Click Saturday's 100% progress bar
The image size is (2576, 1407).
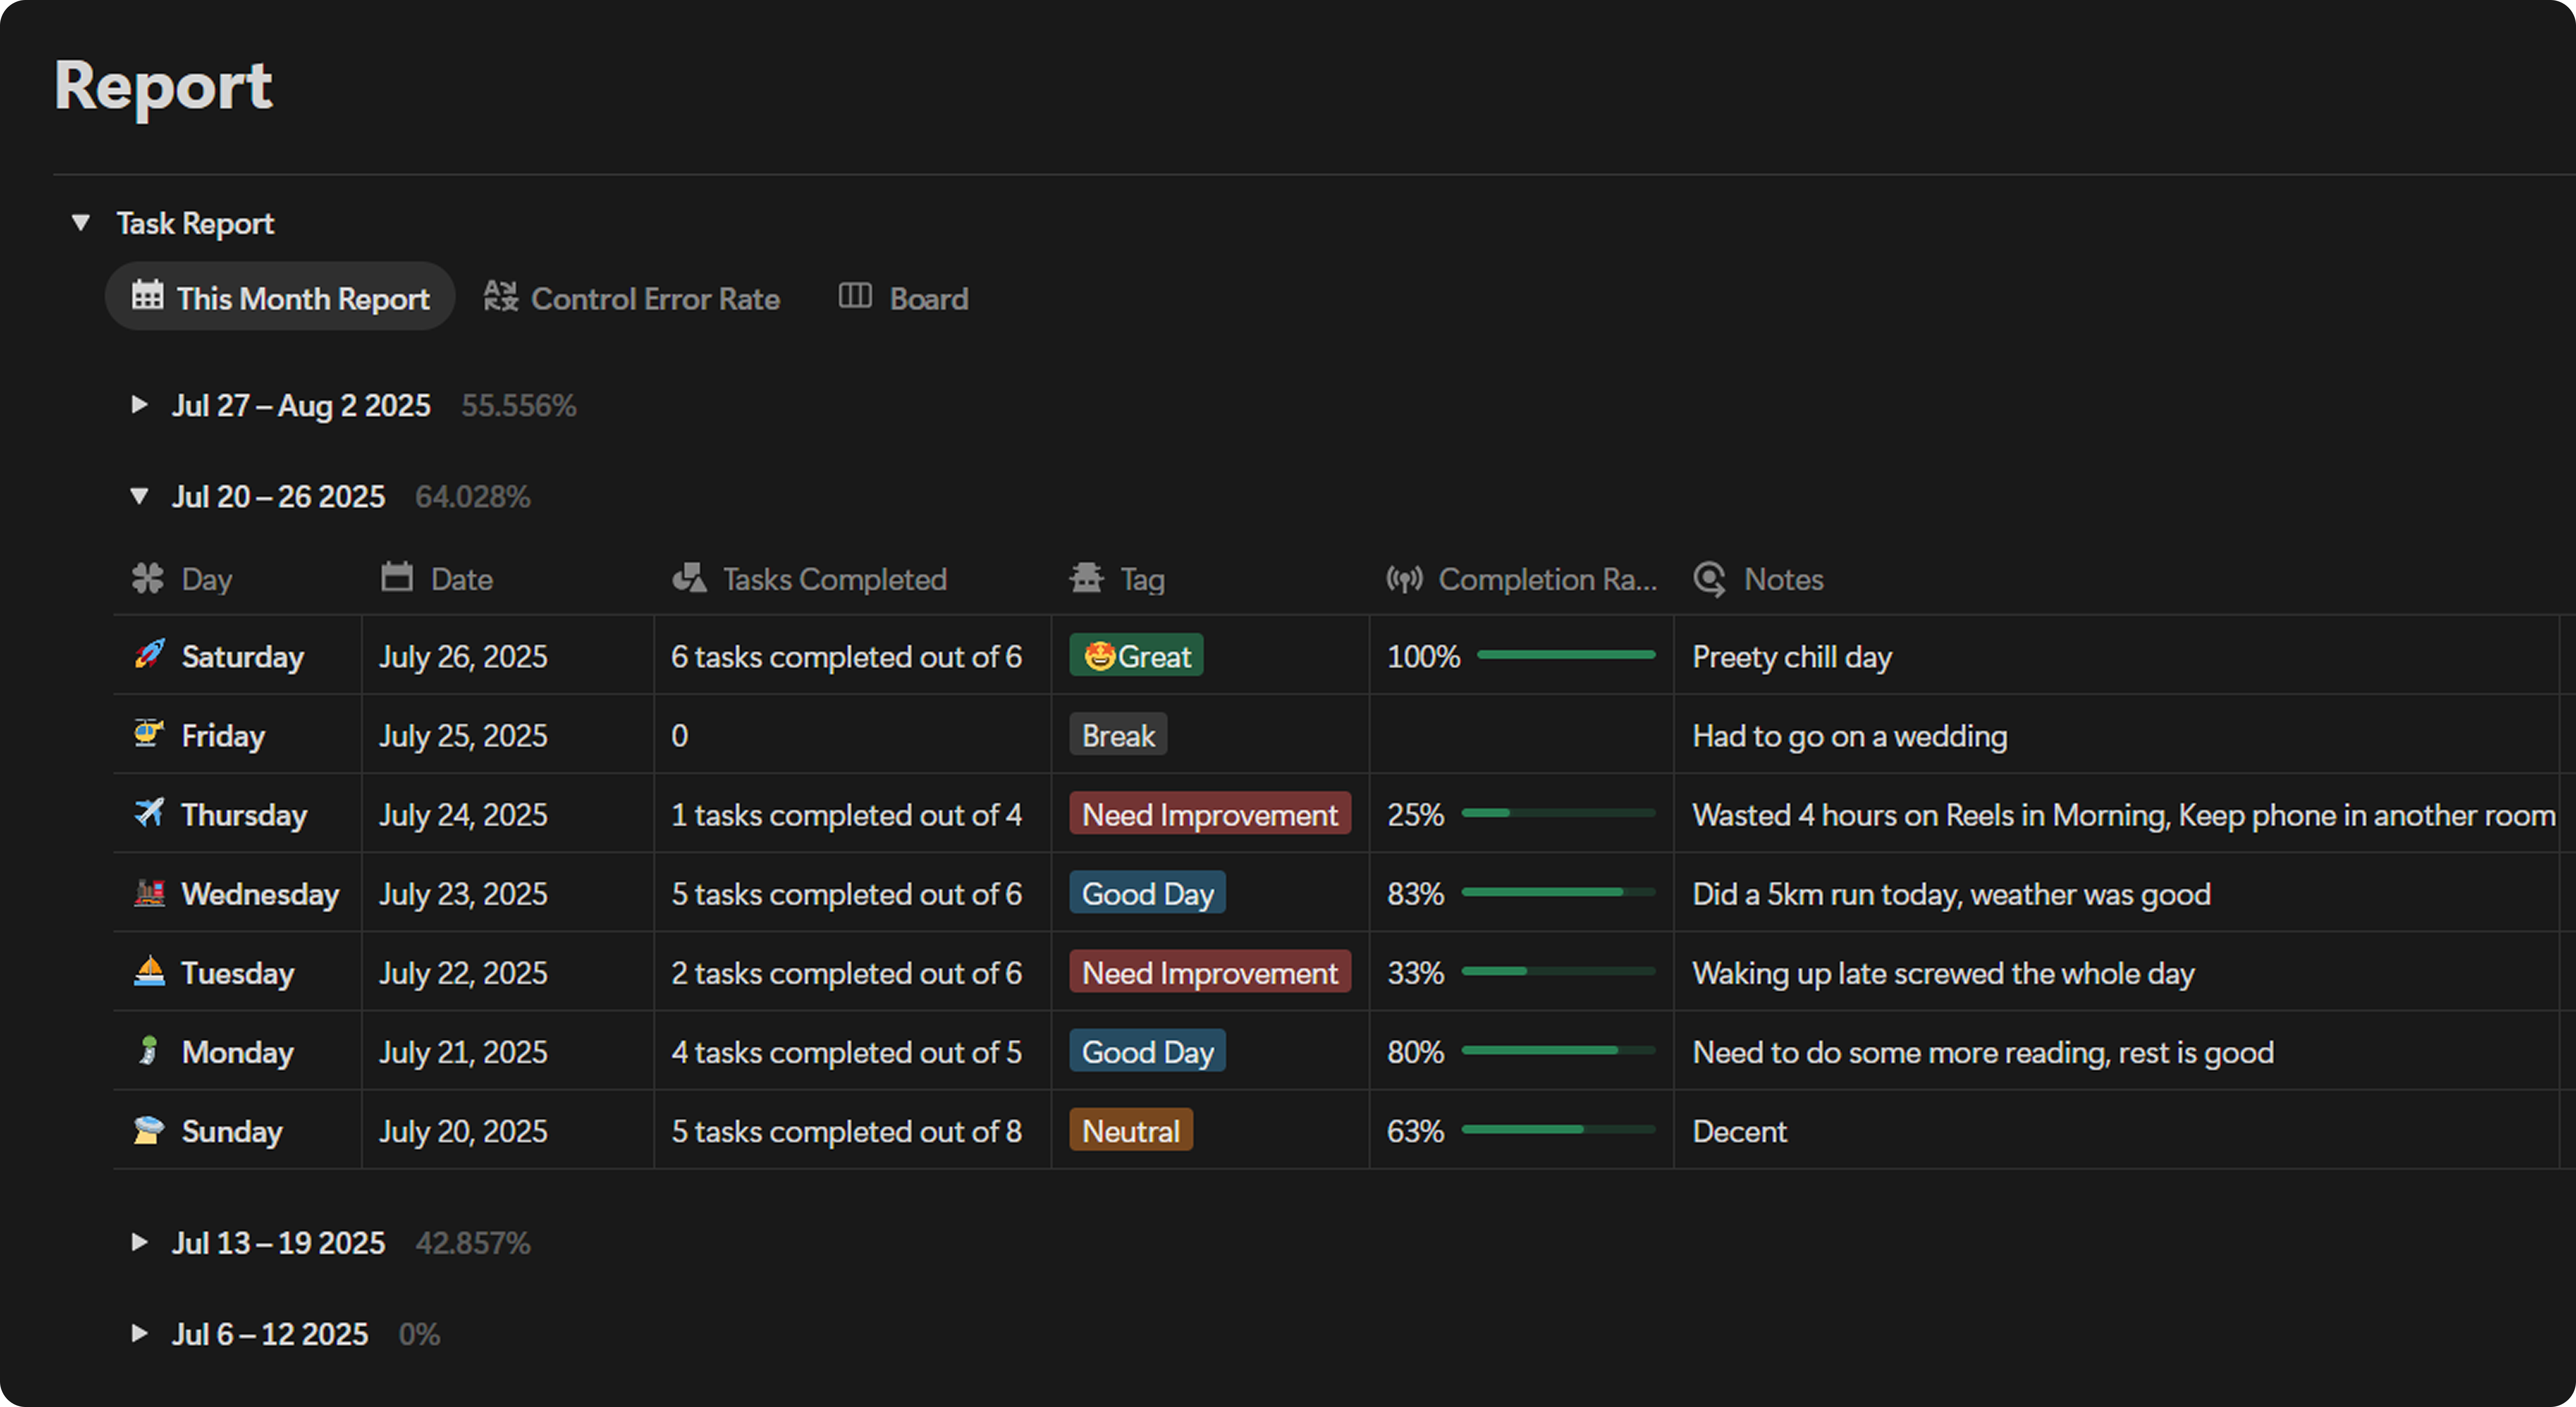tap(1566, 655)
